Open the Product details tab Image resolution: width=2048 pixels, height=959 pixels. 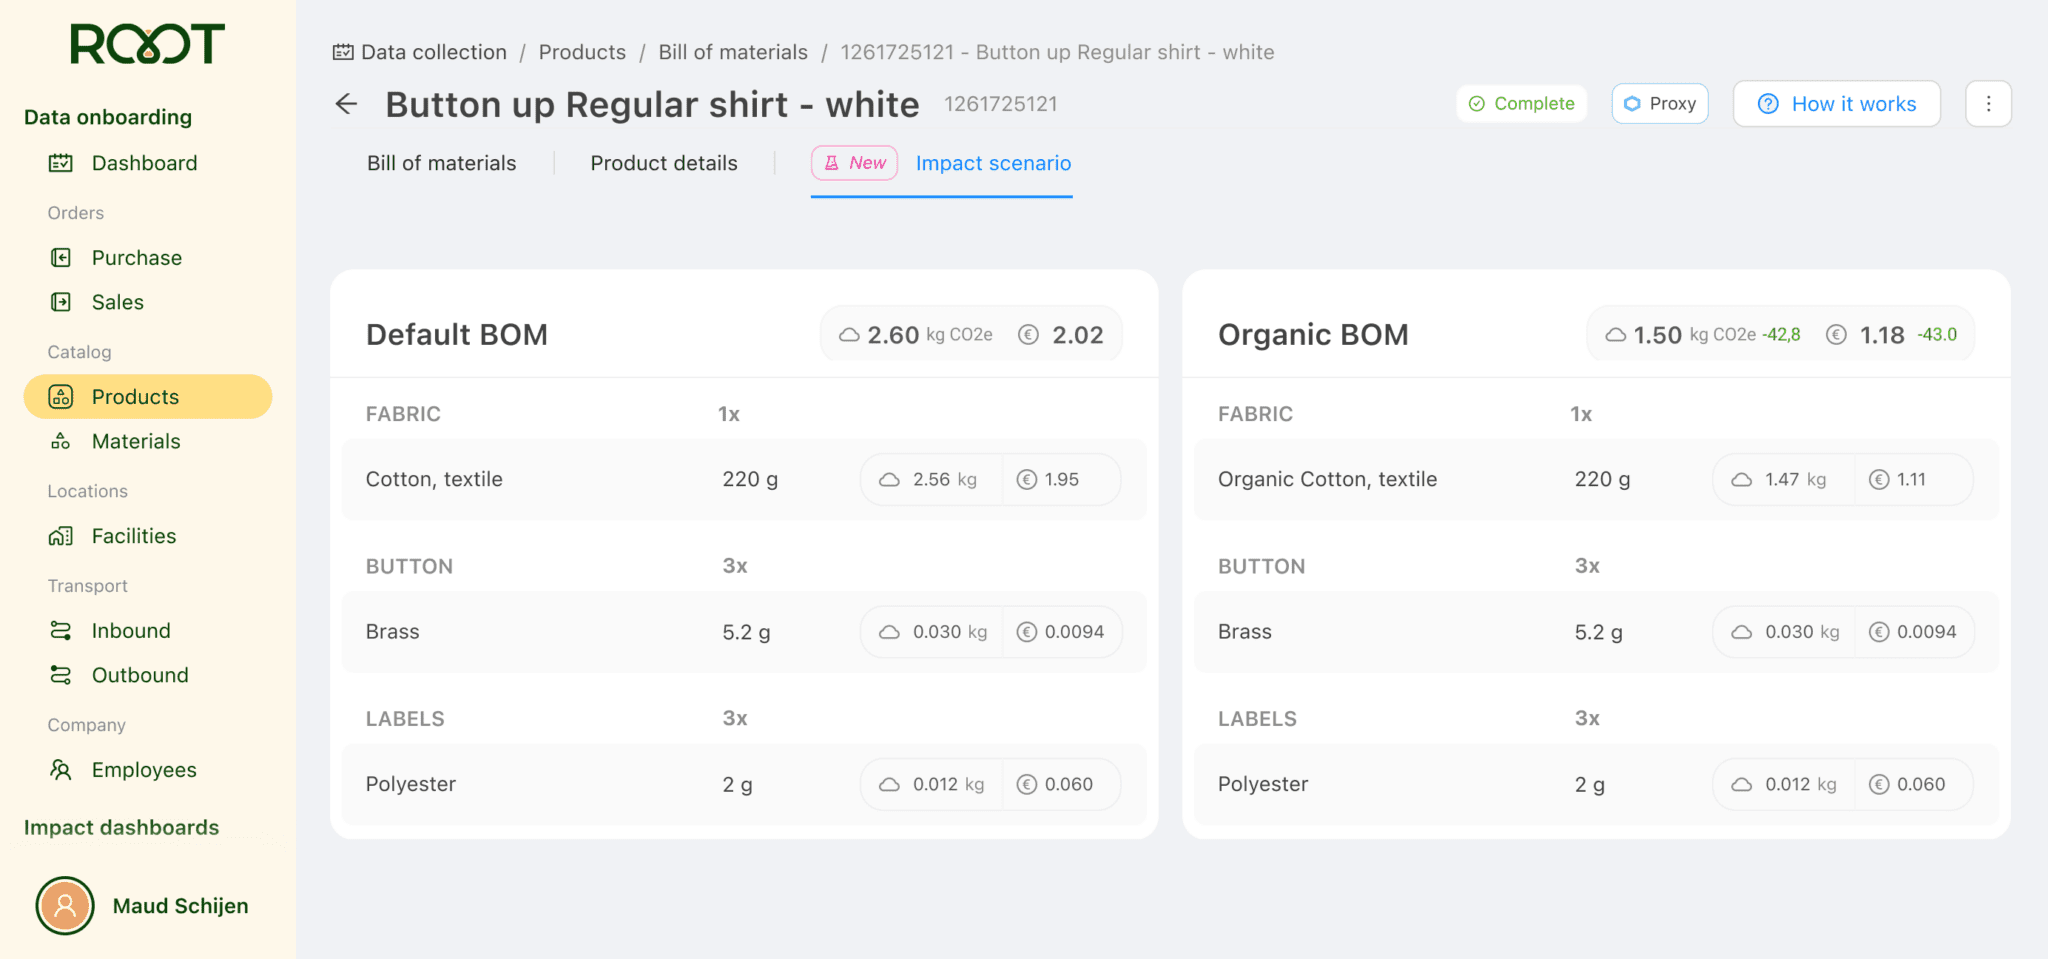pyautogui.click(x=663, y=163)
